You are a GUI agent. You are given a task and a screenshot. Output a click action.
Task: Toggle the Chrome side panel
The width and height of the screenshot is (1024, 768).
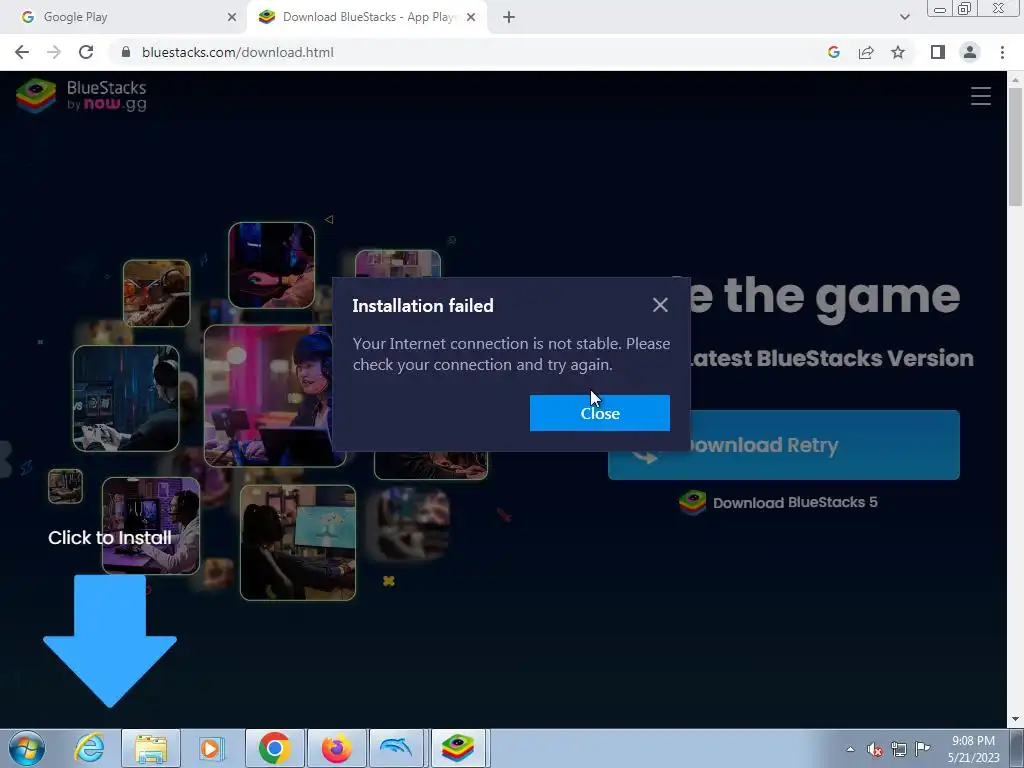coord(938,52)
